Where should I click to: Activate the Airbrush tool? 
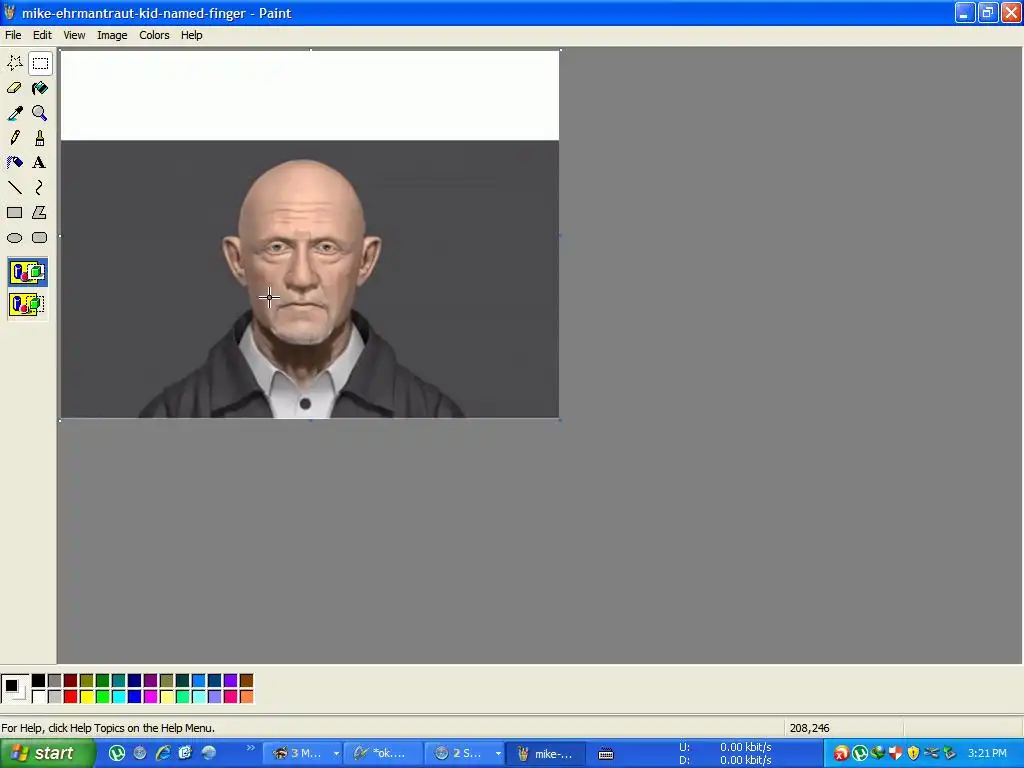pos(14,163)
